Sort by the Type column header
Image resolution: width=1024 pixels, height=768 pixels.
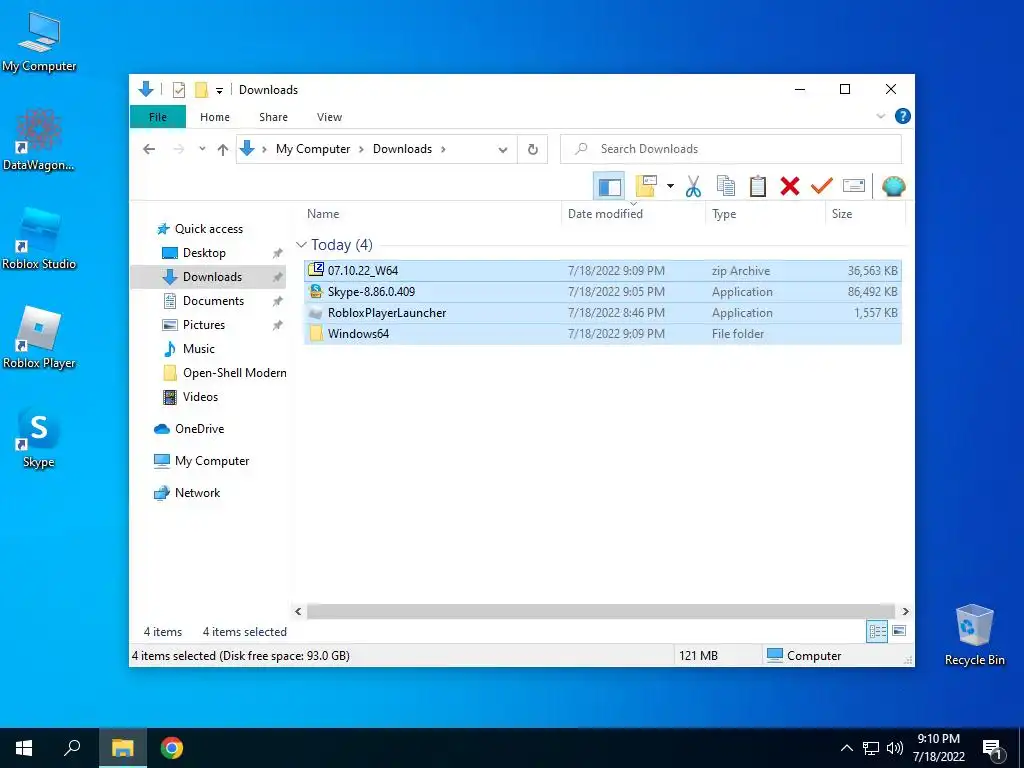point(765,214)
